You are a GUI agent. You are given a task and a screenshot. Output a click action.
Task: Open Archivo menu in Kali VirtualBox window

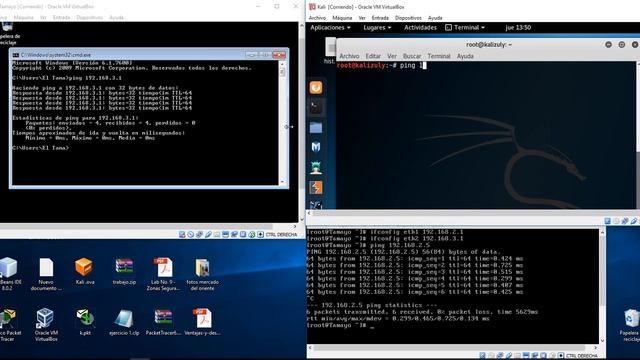coord(317,18)
